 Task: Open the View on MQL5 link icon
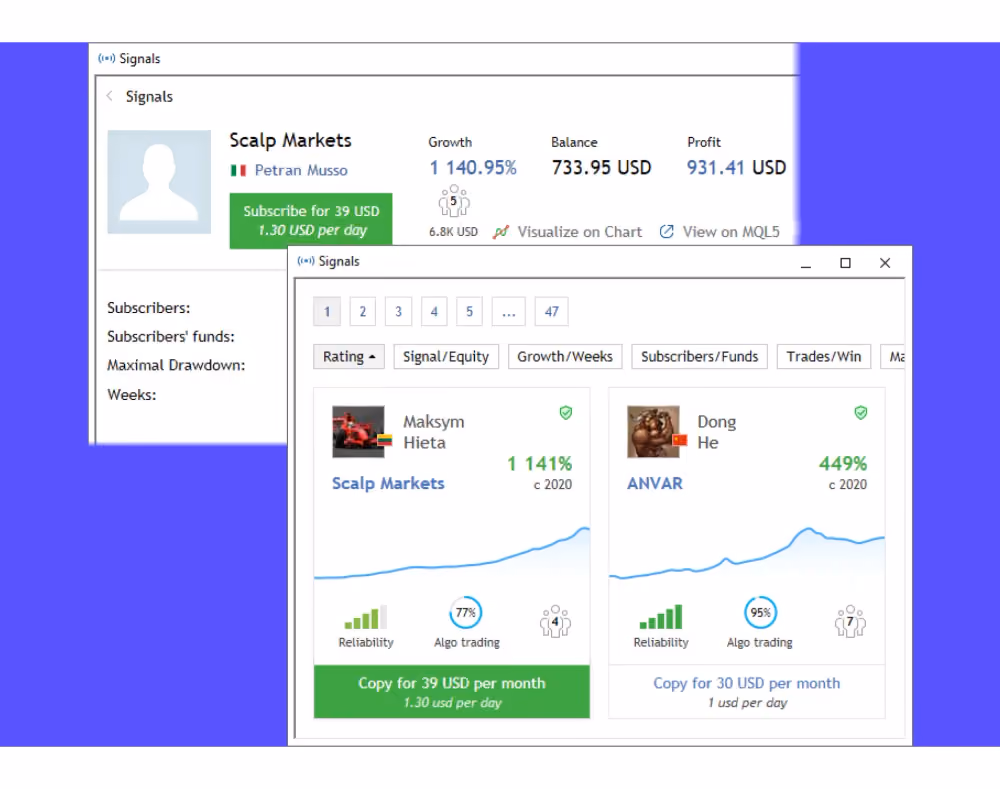(666, 232)
